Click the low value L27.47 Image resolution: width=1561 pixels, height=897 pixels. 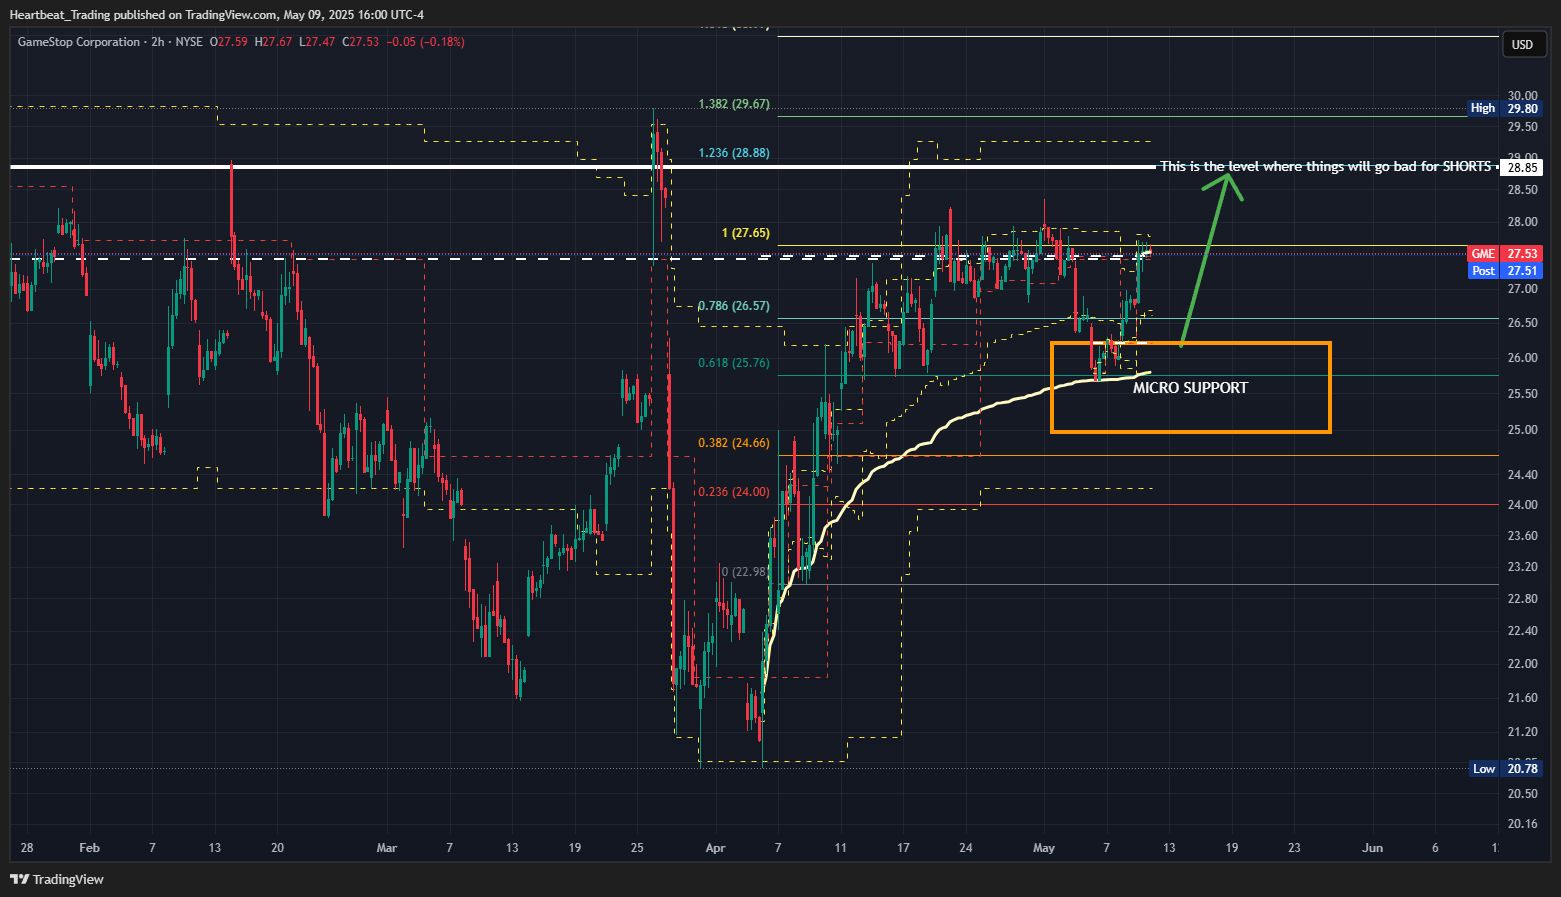click(x=317, y=42)
